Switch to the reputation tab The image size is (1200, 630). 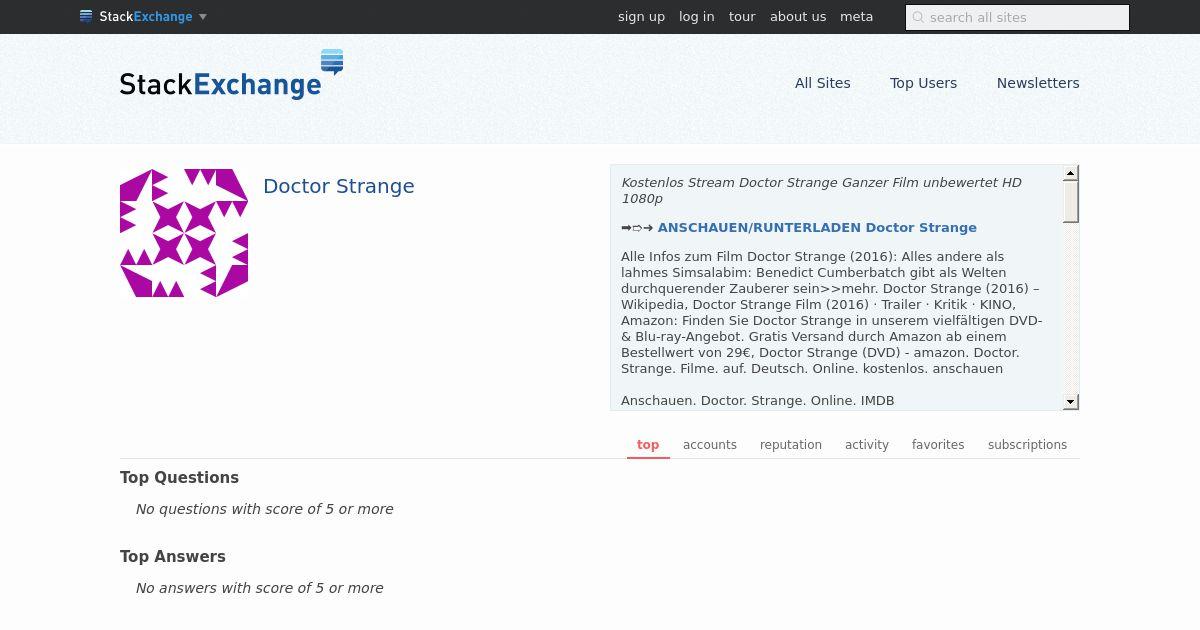coord(791,445)
